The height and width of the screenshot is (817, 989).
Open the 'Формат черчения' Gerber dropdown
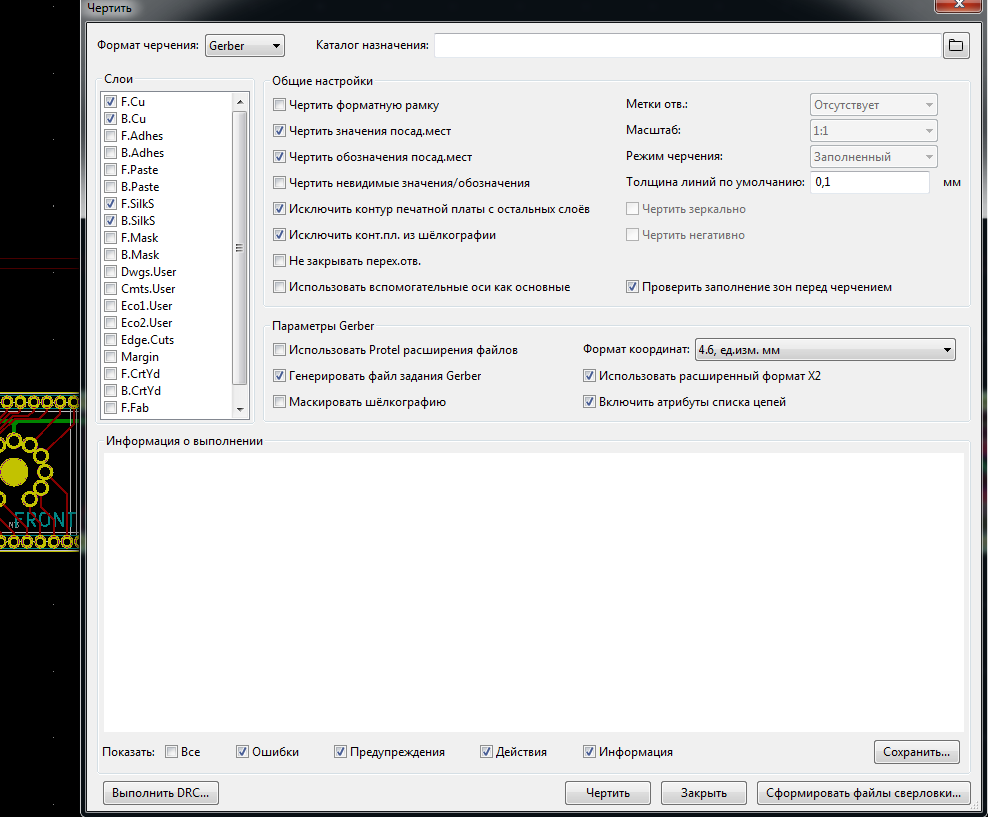tap(244, 46)
